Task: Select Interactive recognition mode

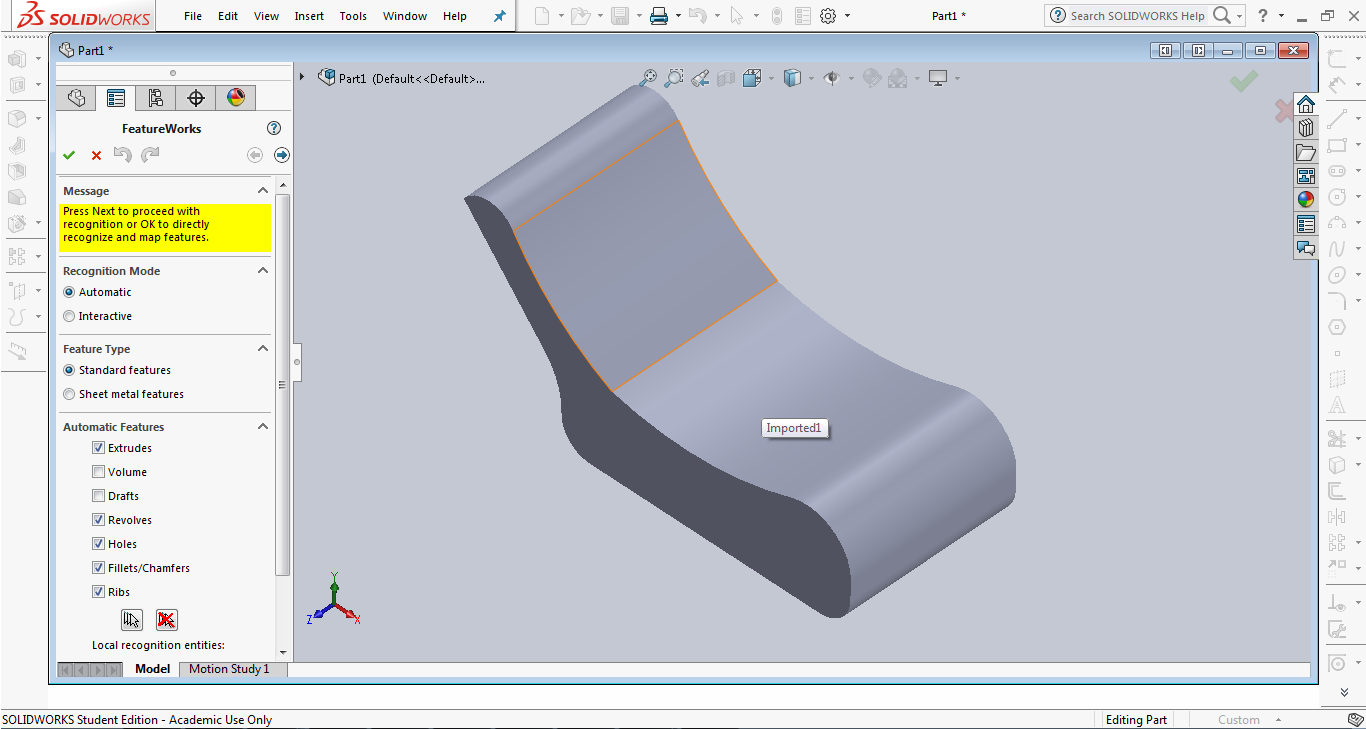Action: click(x=69, y=316)
